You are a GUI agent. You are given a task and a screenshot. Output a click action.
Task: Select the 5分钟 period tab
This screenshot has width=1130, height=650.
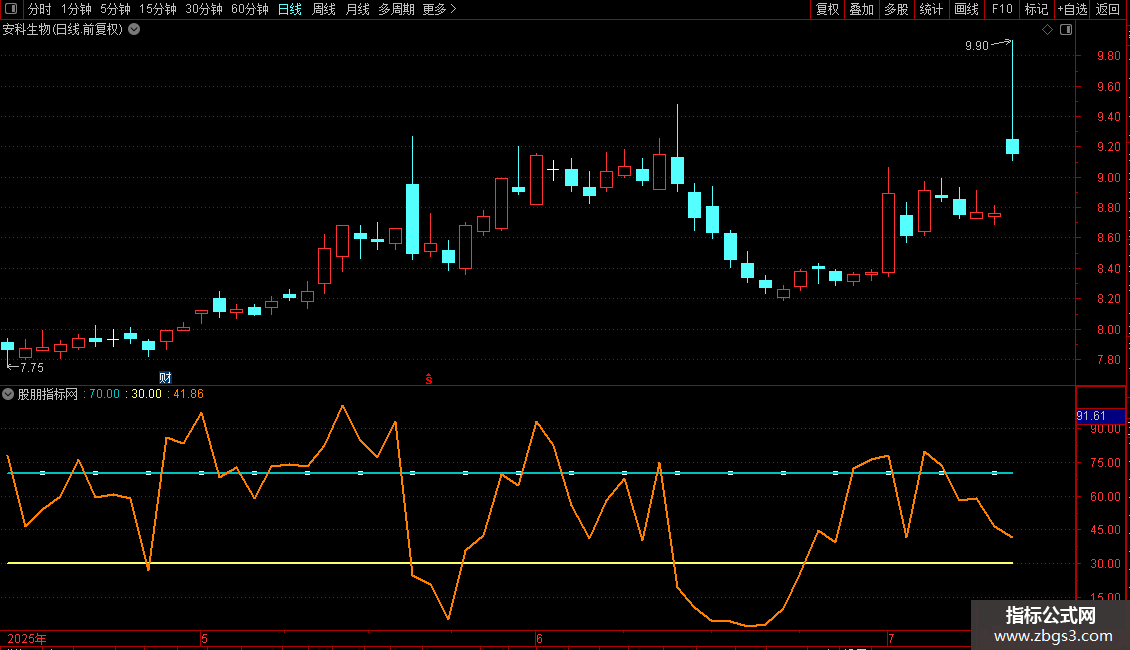115,9
